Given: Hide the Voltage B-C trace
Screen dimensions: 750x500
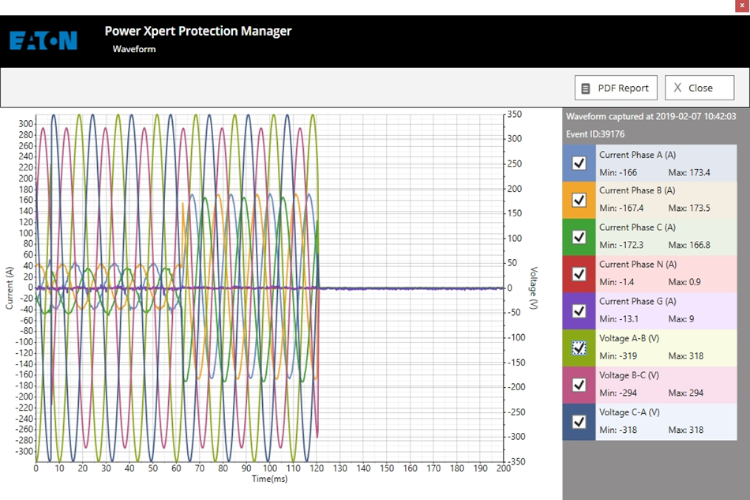Looking at the screenshot, I should click(x=578, y=385).
